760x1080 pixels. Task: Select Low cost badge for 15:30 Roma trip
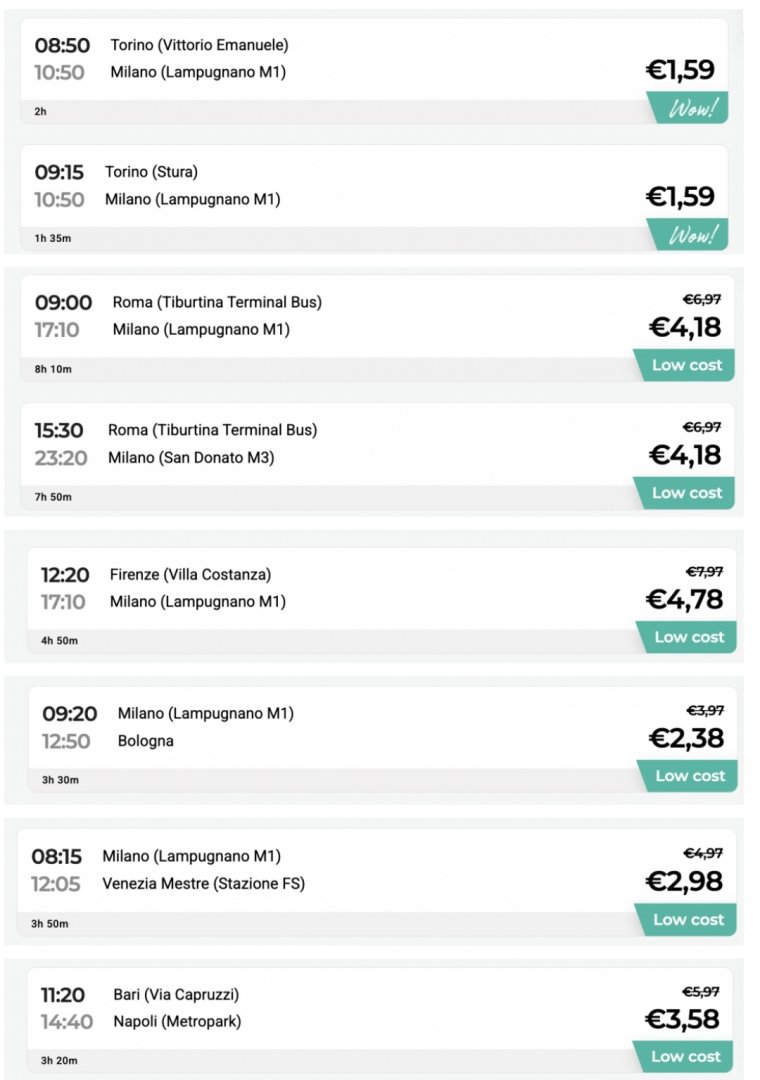[x=684, y=493]
